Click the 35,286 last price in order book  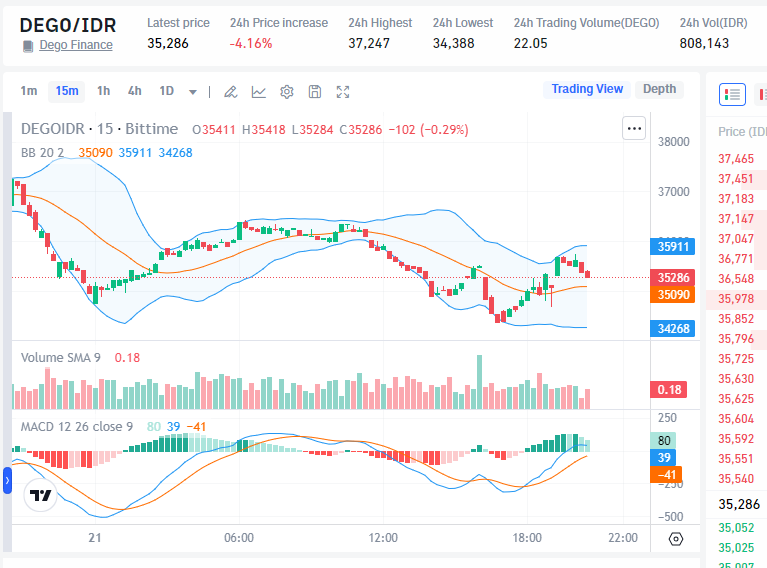739,504
